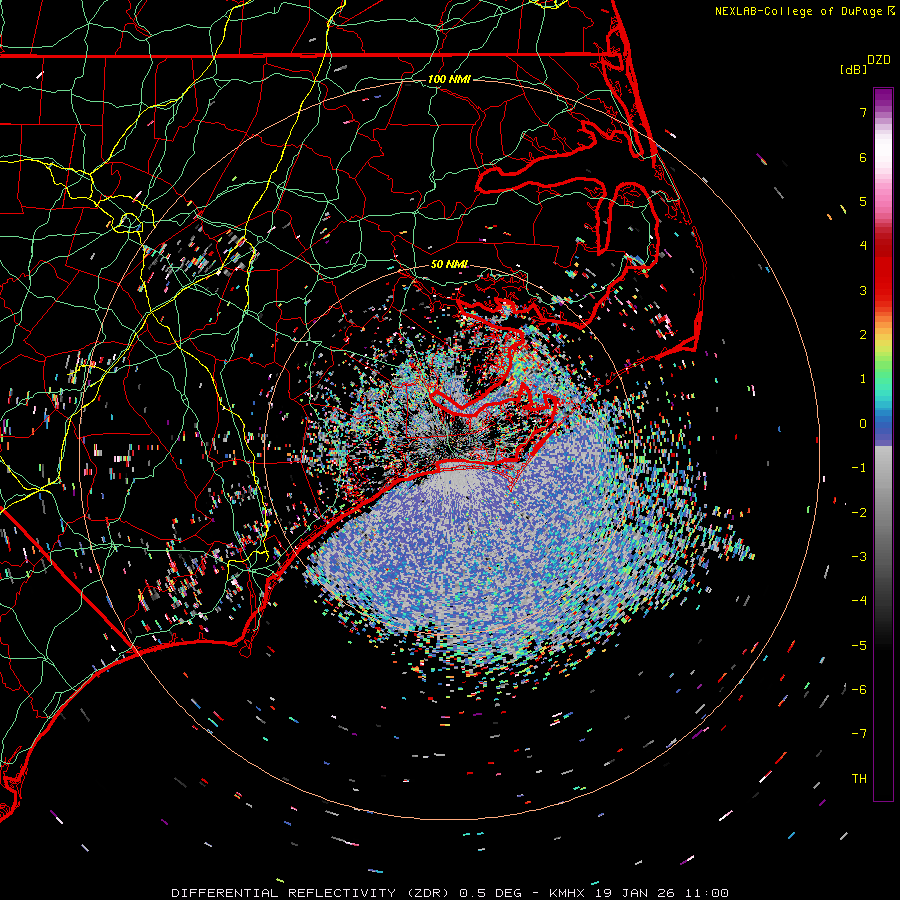Click the 19 JAN 26 date text
900x900 pixels.
[634, 893]
